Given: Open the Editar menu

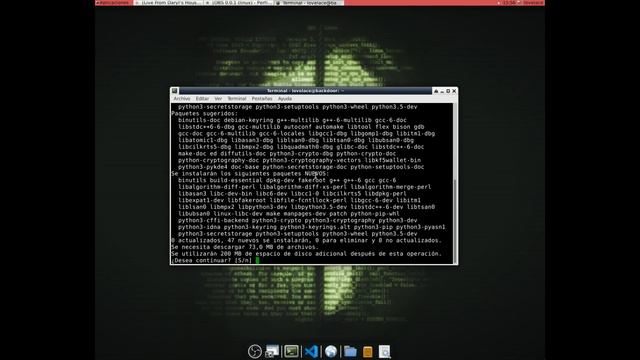Looking at the screenshot, I should pyautogui.click(x=202, y=99).
